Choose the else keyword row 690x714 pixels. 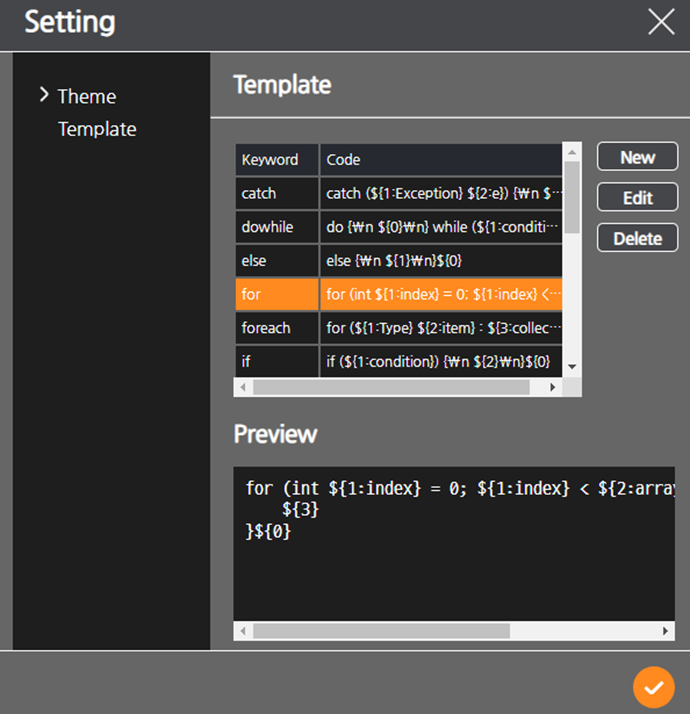(x=277, y=261)
